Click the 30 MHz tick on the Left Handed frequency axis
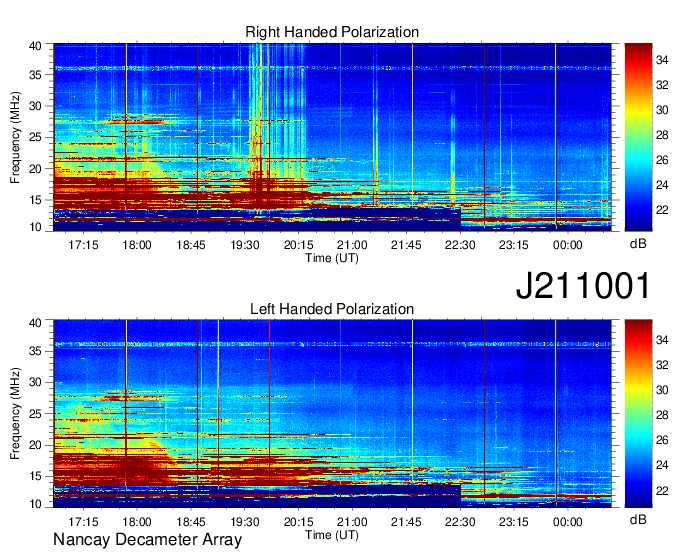The image size is (680, 552). click(36, 382)
